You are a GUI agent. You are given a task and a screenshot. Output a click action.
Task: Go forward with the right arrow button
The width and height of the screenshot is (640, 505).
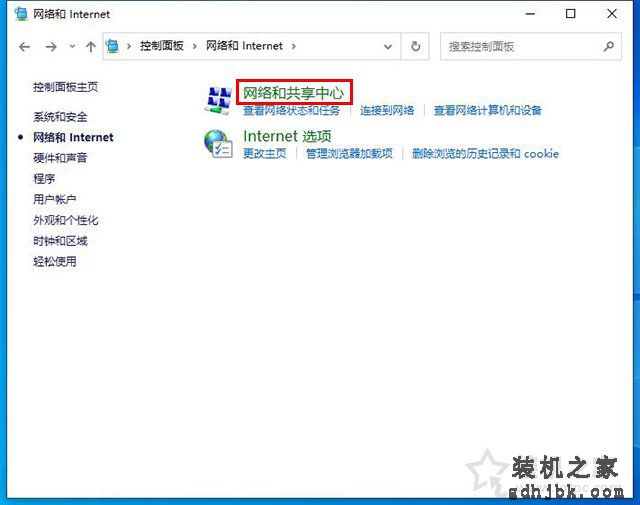click(x=51, y=47)
